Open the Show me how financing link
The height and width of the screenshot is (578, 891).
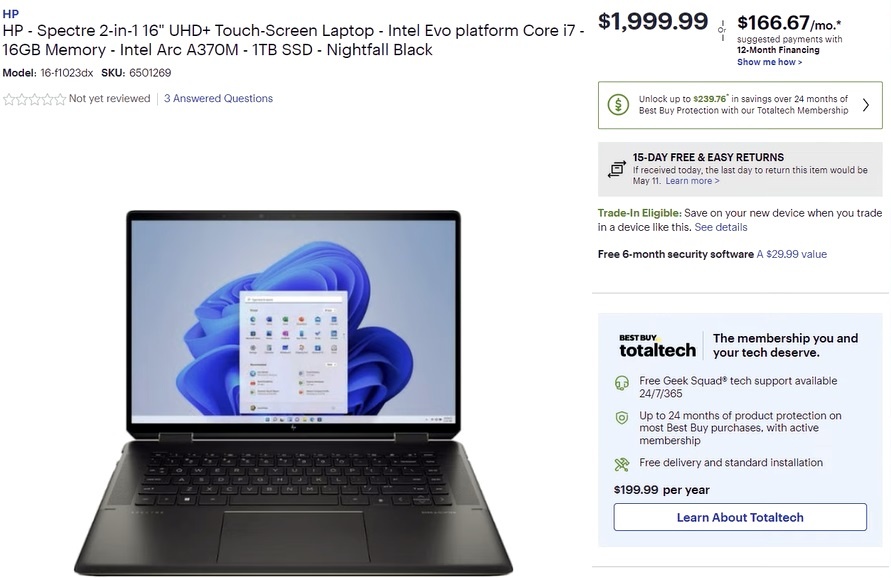[769, 62]
